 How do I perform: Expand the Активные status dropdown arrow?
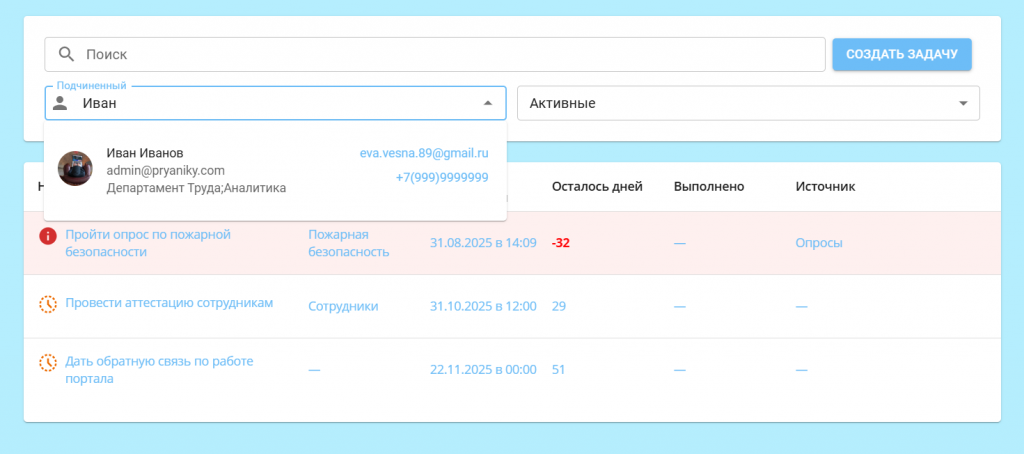[963, 102]
